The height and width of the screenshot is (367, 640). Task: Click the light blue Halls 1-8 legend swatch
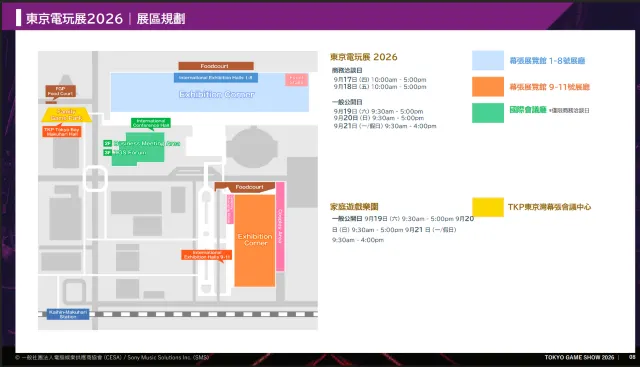[x=488, y=60]
